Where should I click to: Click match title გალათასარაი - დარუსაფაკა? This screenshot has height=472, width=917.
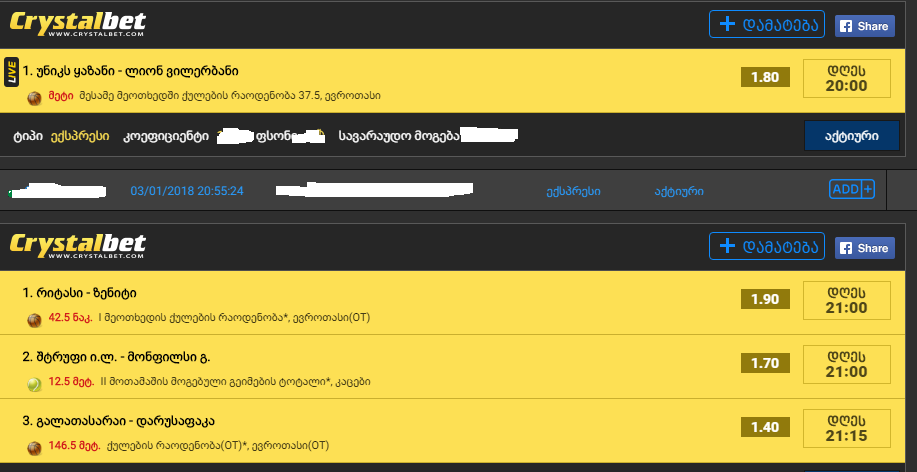[x=119, y=421]
